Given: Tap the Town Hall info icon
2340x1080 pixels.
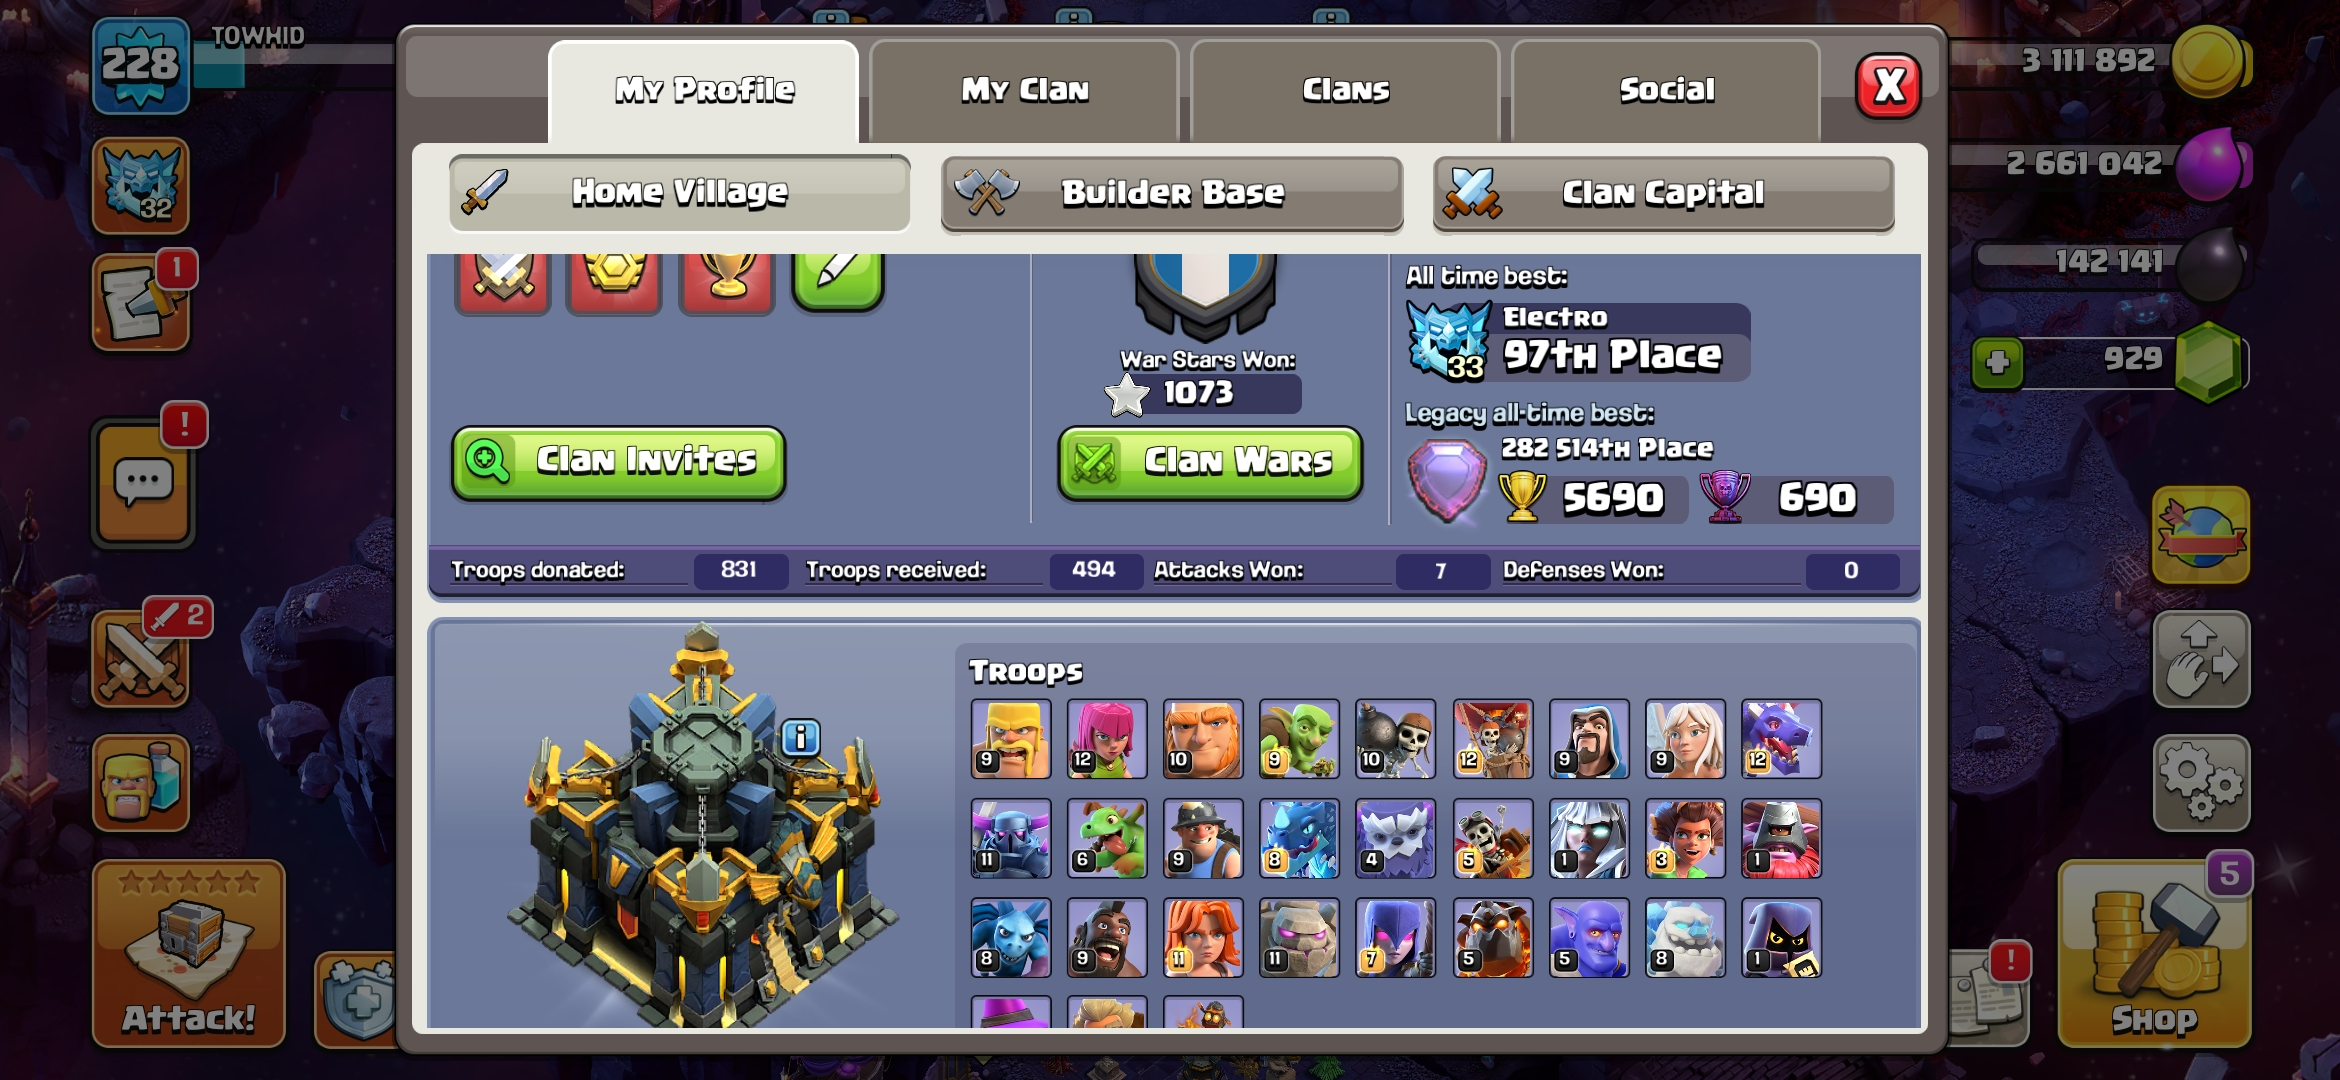Looking at the screenshot, I should coord(801,738).
